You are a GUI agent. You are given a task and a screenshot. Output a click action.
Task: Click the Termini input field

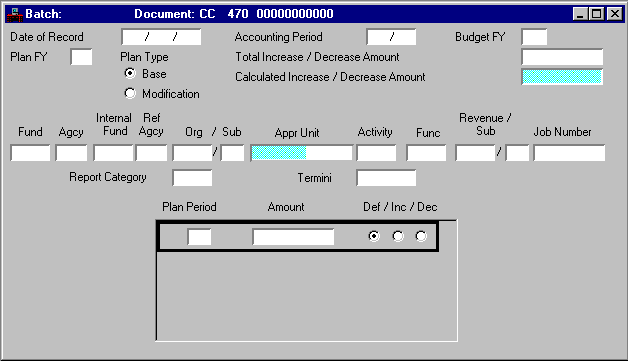(386, 178)
